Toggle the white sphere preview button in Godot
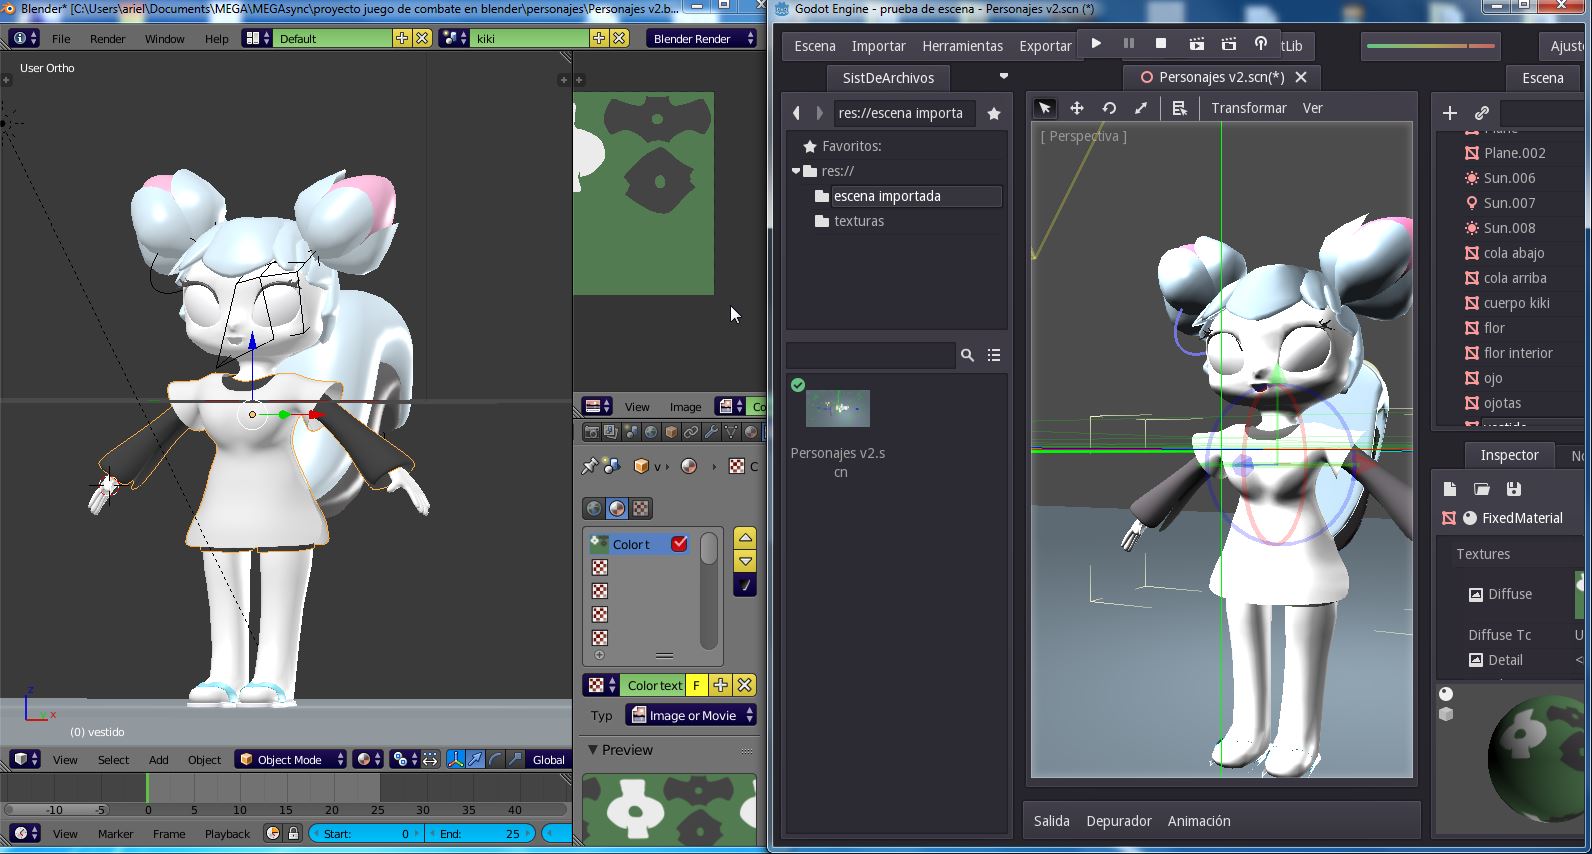This screenshot has height=854, width=1592. coord(1446,693)
